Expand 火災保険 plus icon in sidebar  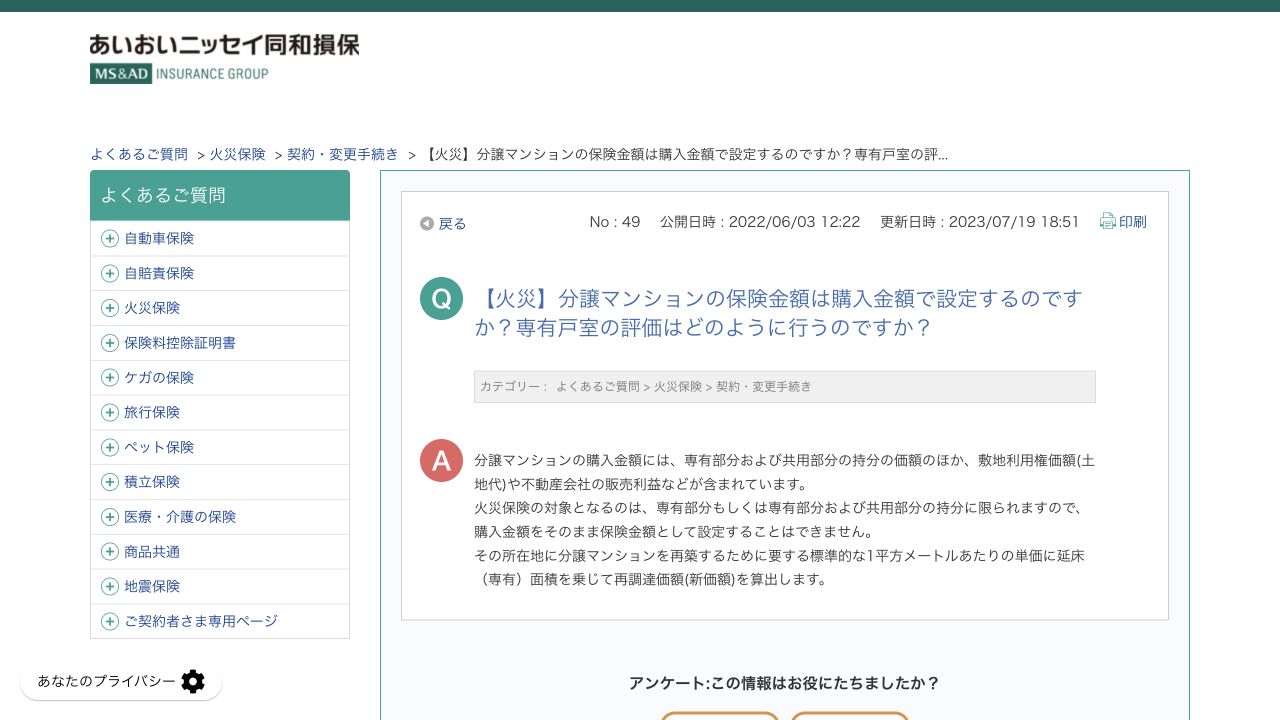click(x=110, y=308)
